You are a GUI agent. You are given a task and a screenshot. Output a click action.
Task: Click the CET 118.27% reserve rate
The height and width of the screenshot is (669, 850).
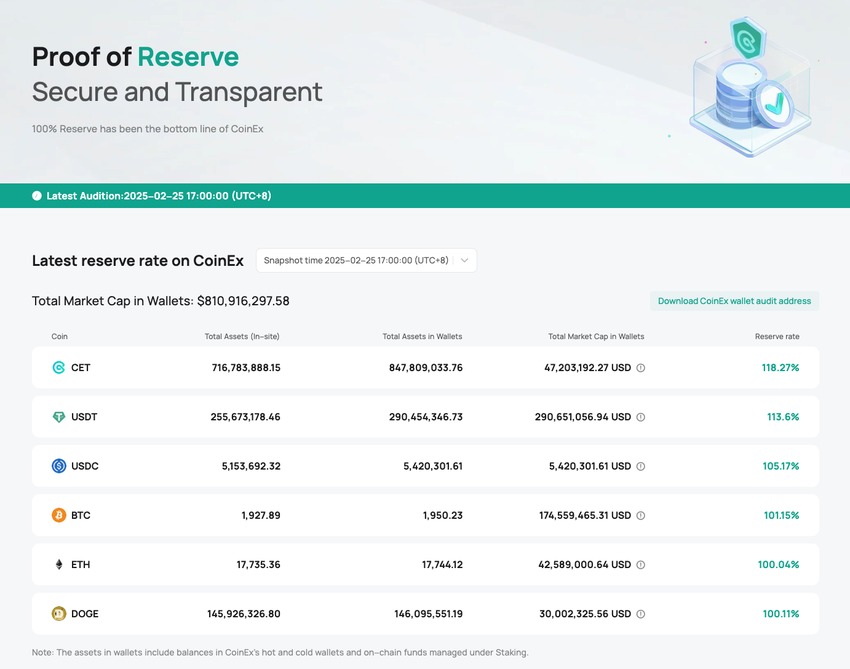coord(780,368)
